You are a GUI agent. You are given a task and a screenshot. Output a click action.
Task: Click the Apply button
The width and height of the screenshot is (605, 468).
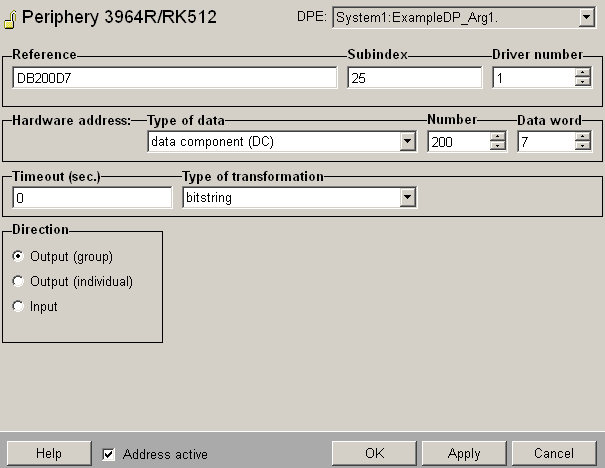coord(464,453)
